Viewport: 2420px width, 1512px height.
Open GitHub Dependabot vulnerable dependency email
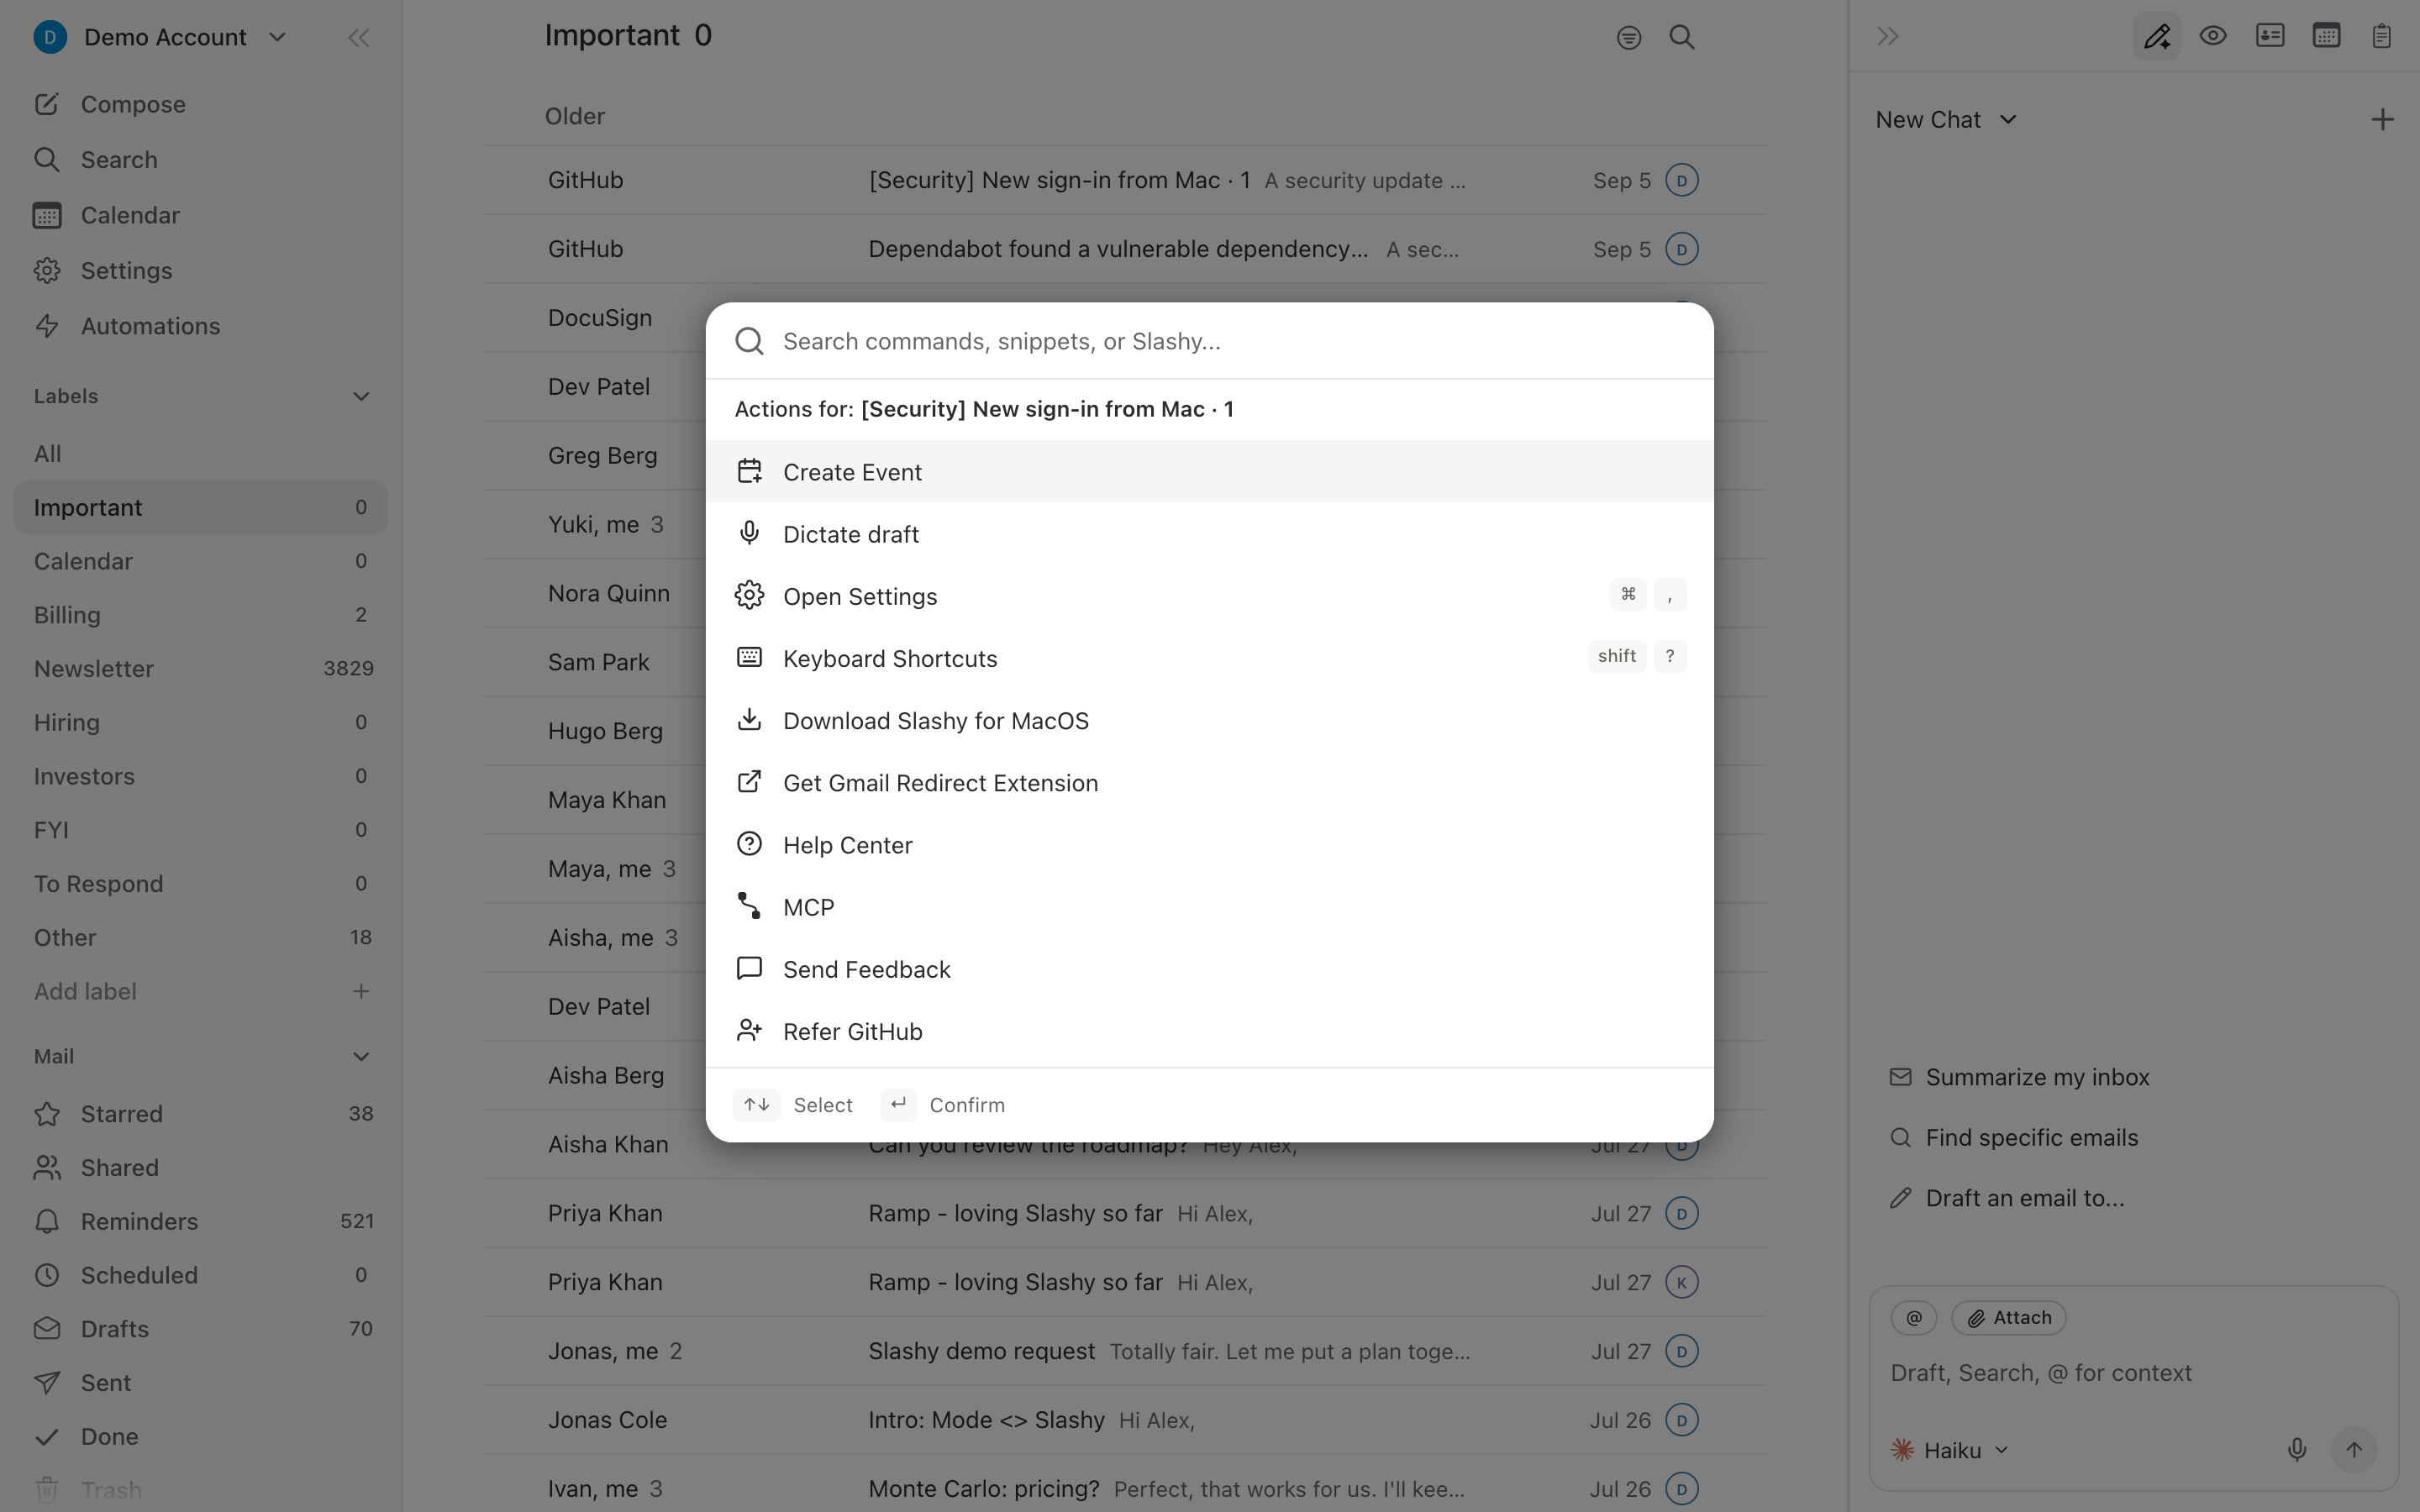coord(1124,249)
